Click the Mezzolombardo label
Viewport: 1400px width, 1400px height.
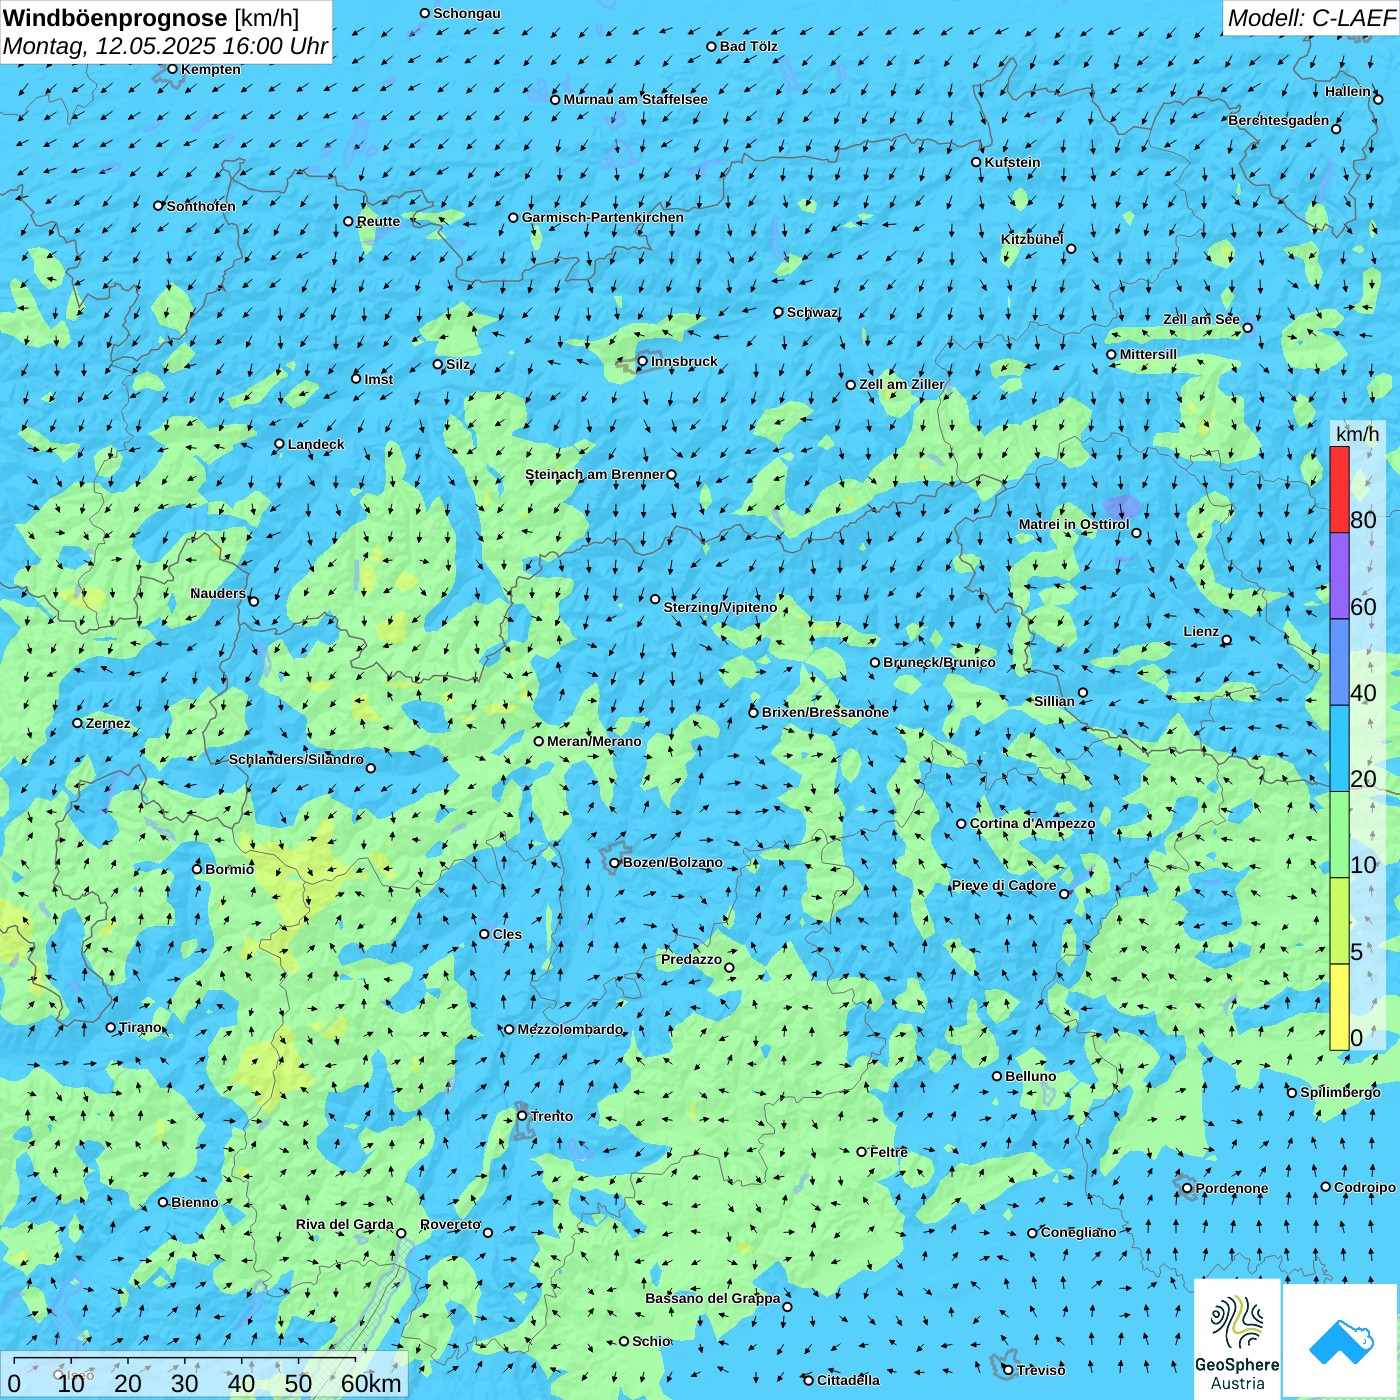[570, 1029]
